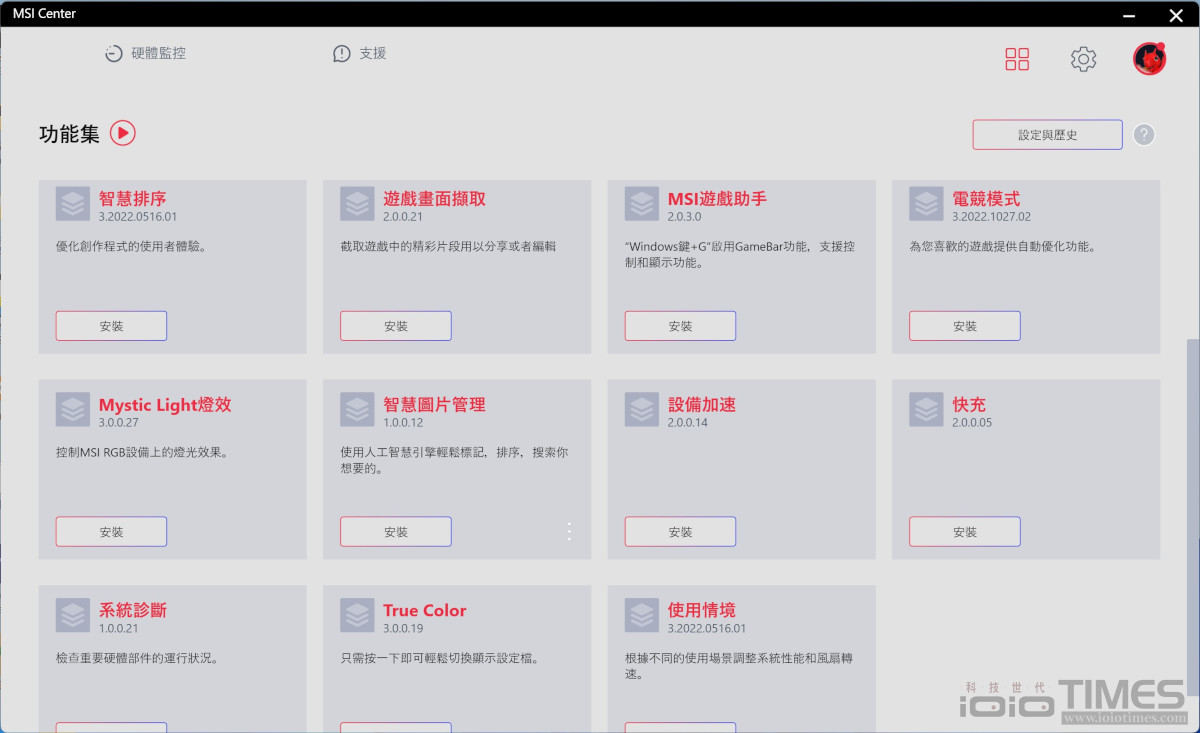
Task: Click the MSI遊戲助手 title
Action: pos(717,199)
